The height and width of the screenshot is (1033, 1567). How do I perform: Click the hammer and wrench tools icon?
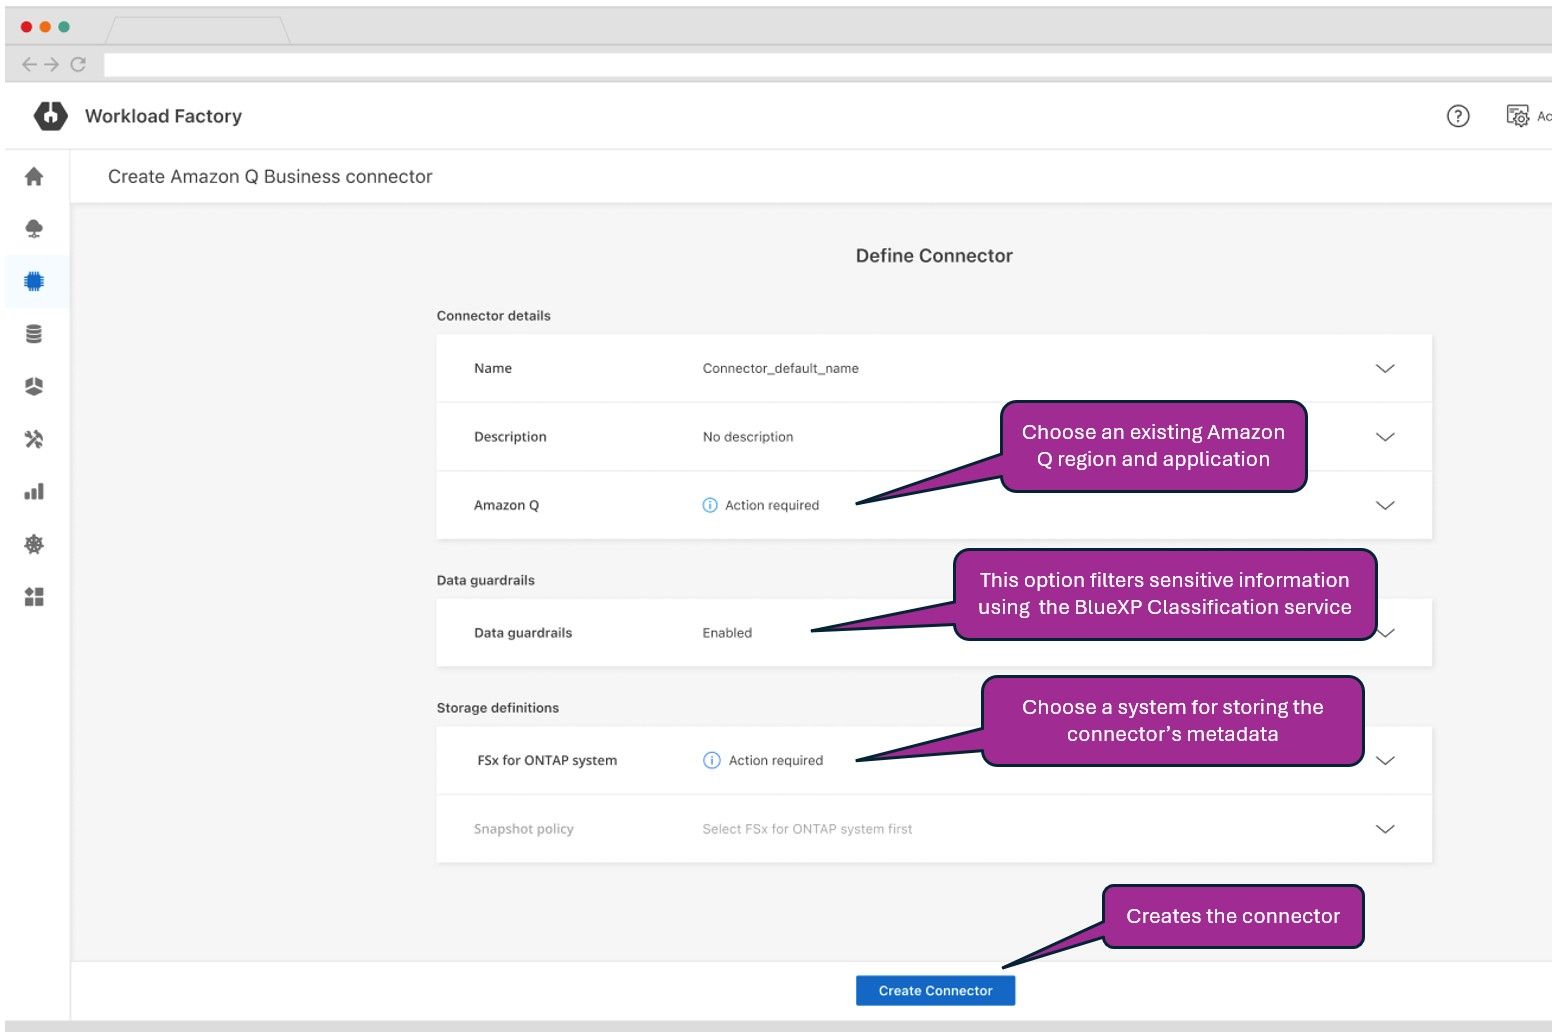tap(34, 439)
